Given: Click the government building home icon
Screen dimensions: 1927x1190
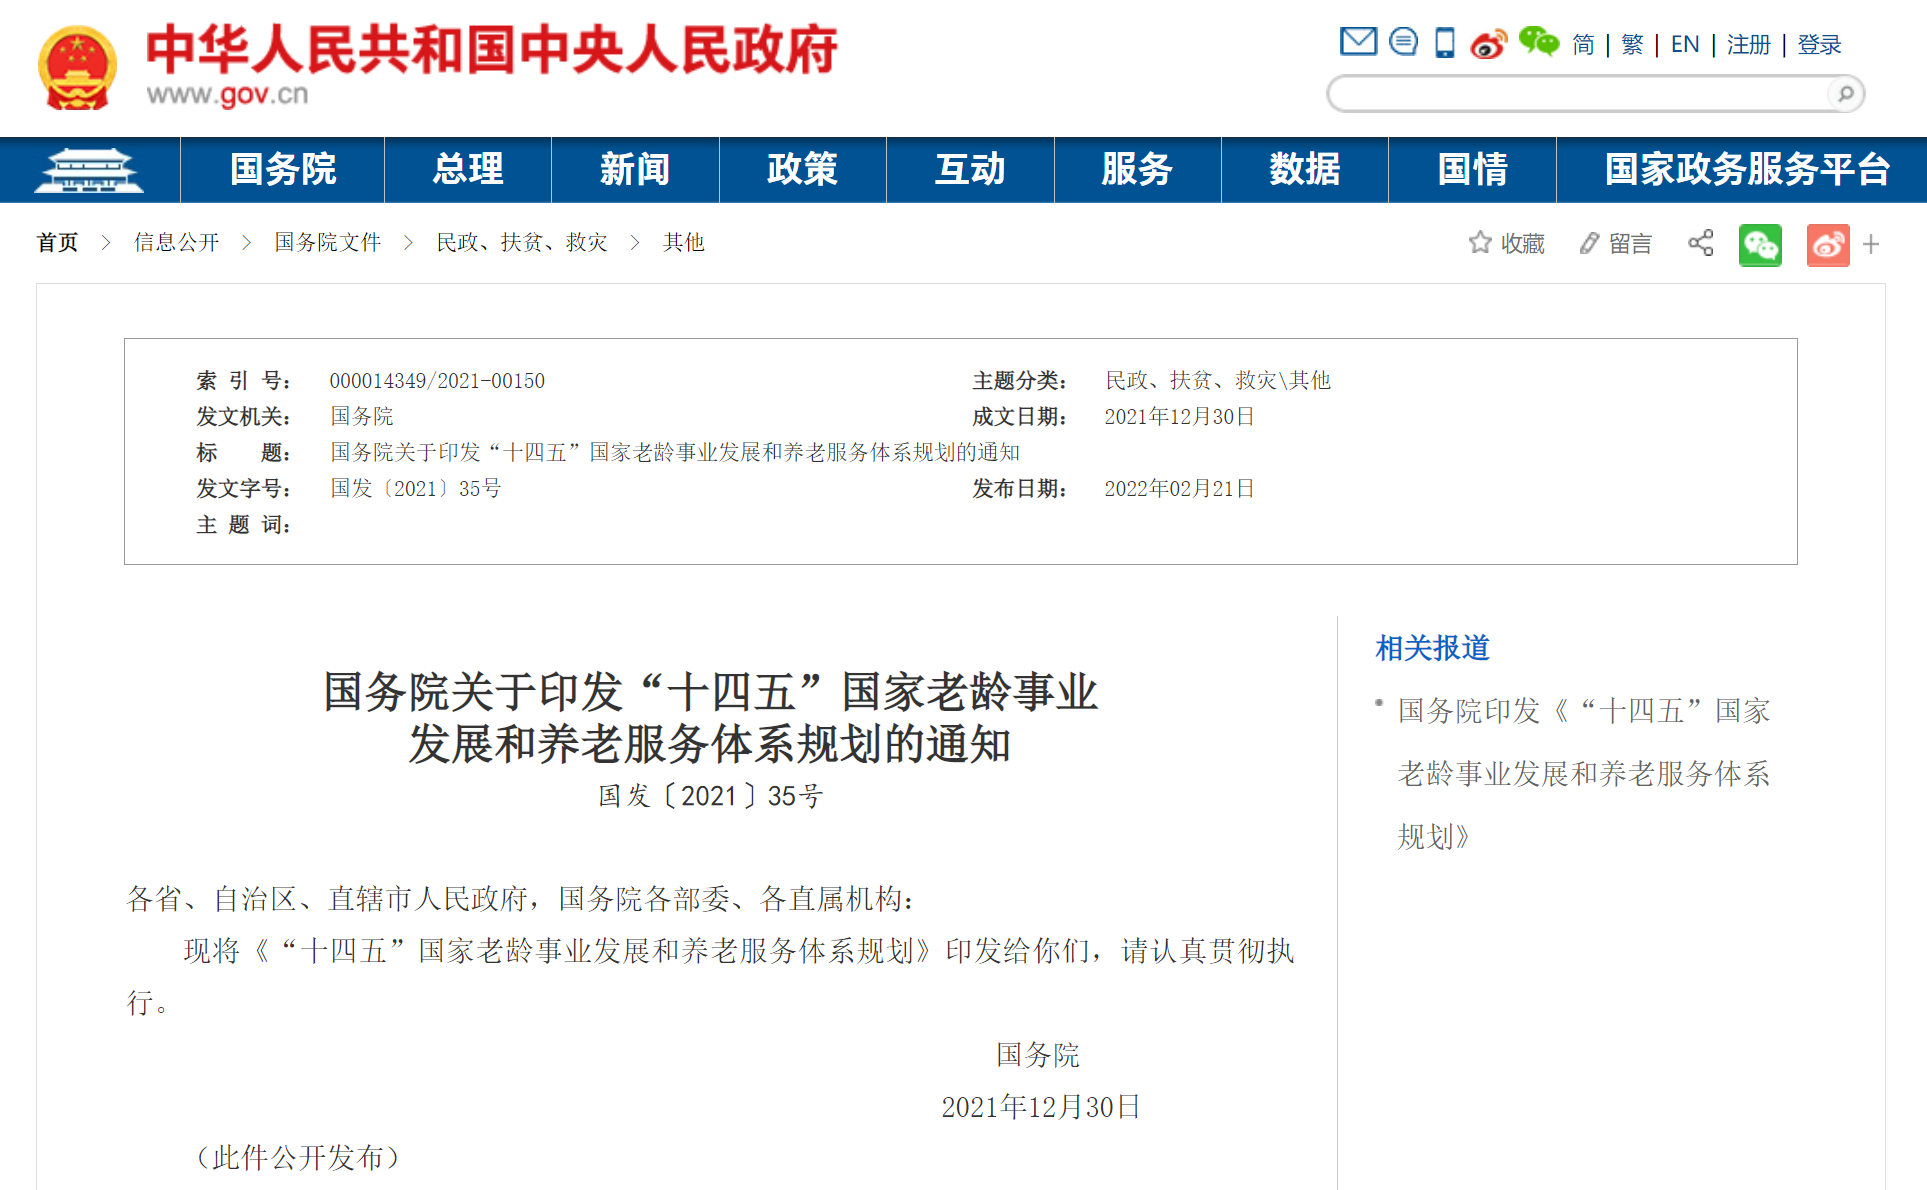Looking at the screenshot, I should [89, 170].
